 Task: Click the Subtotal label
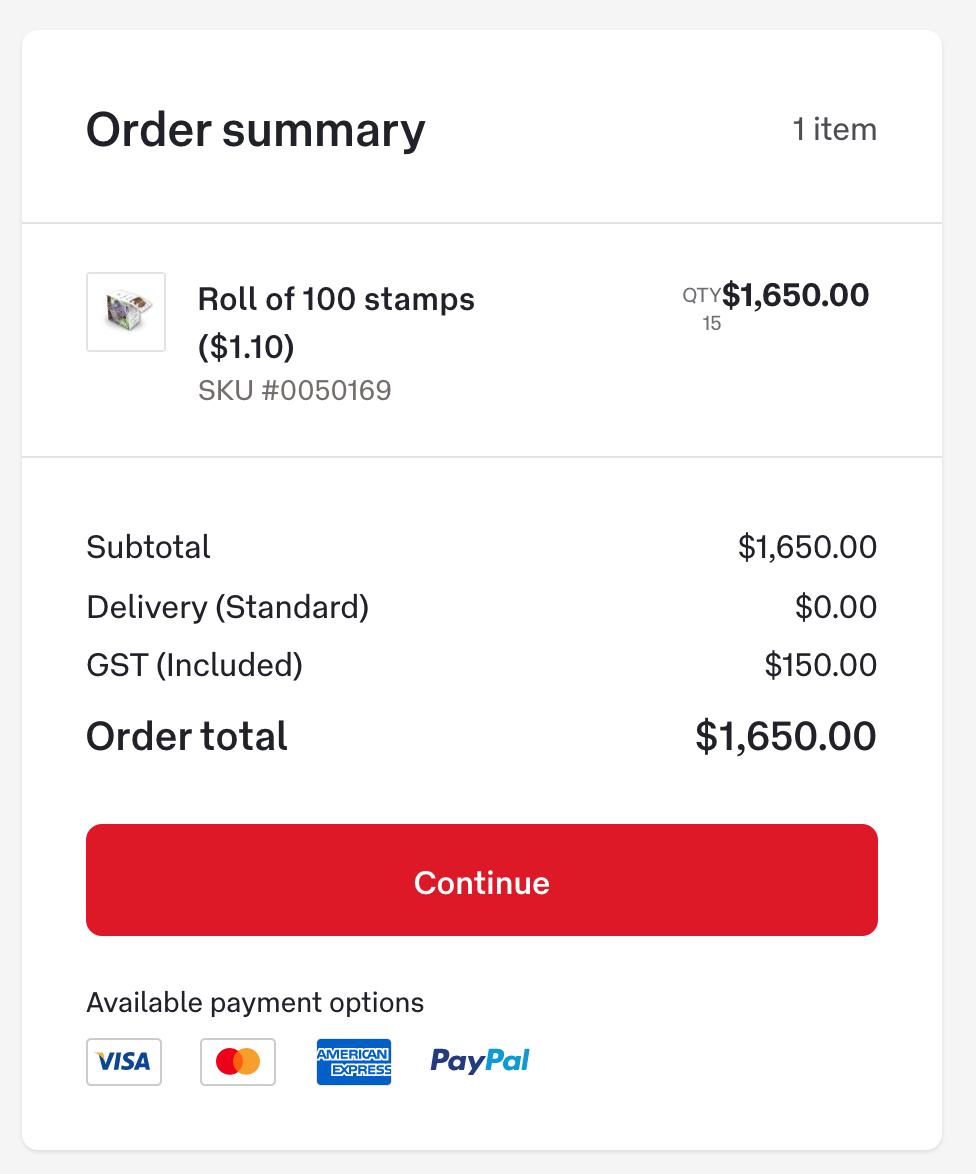149,547
